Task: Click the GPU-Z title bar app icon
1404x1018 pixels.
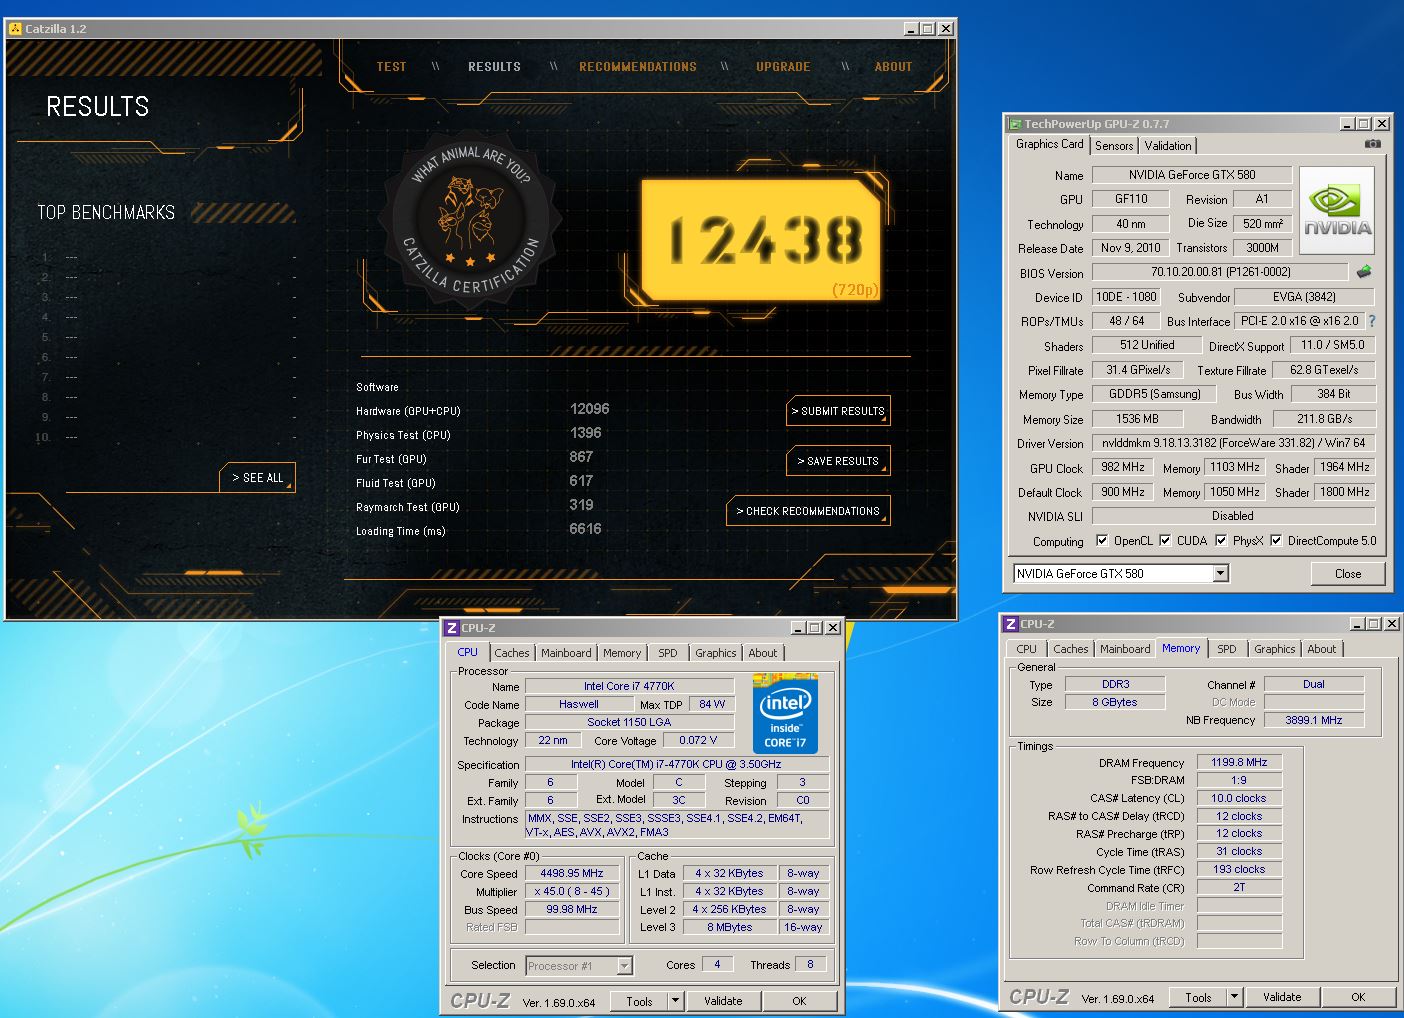Action: (x=1014, y=124)
